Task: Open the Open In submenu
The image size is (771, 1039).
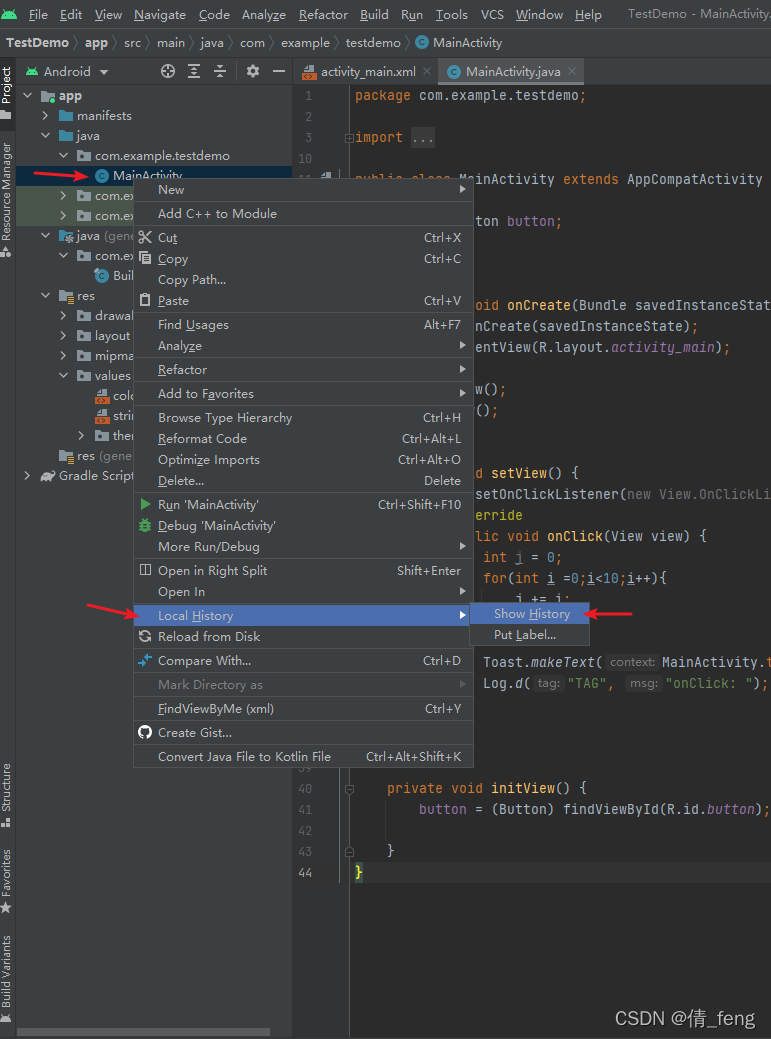Action: point(303,592)
